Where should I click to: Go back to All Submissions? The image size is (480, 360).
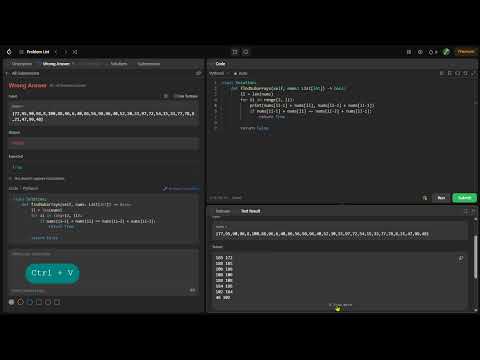23,73
